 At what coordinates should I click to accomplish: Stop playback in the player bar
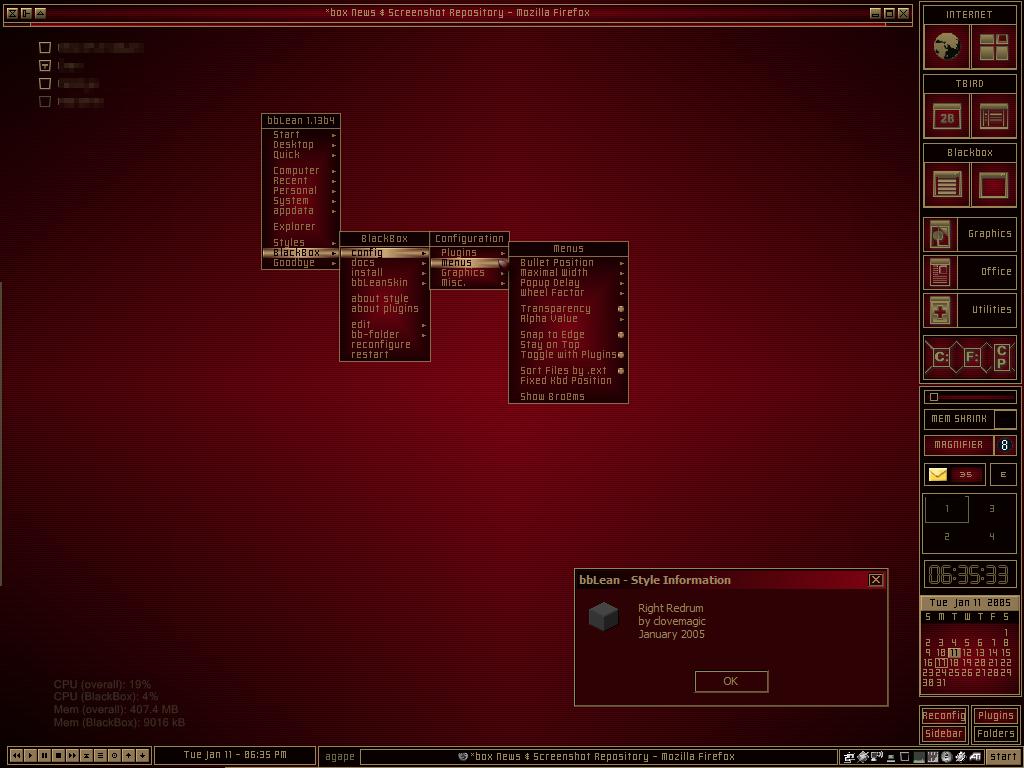click(58, 756)
